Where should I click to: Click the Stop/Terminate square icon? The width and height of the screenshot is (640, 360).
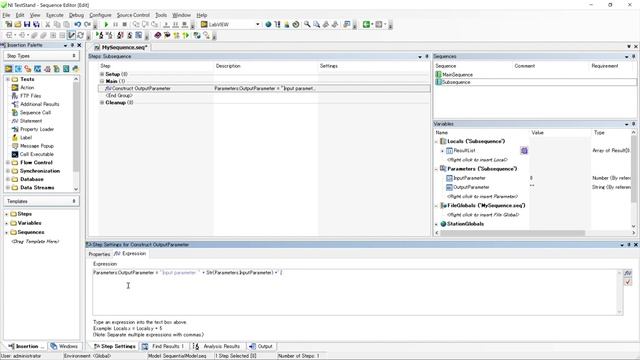[125, 24]
